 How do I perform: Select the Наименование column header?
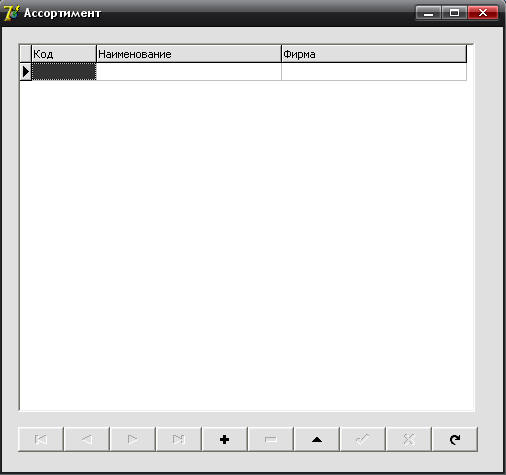(189, 54)
